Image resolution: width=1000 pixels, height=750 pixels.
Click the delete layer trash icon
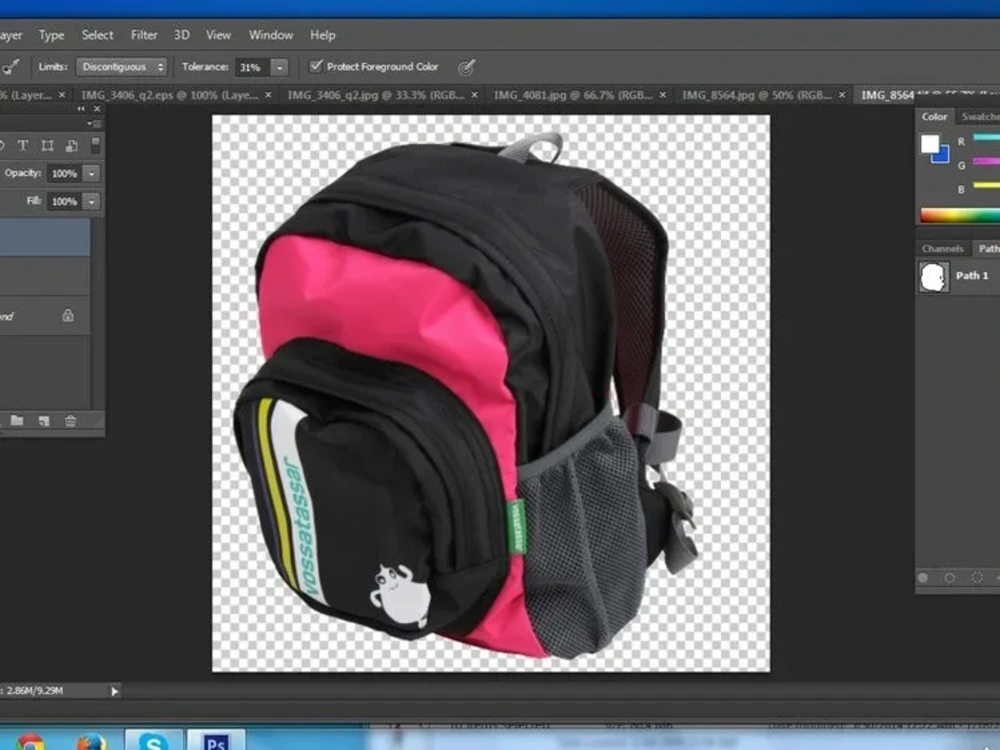point(70,420)
